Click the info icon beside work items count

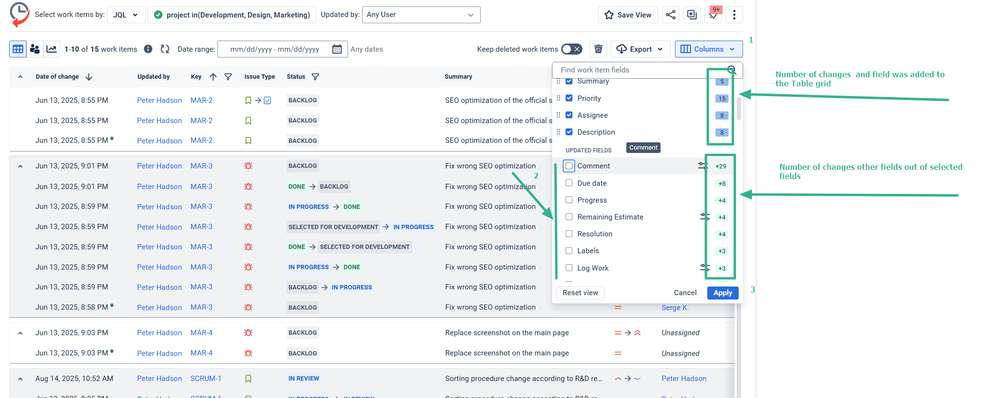coord(148,49)
